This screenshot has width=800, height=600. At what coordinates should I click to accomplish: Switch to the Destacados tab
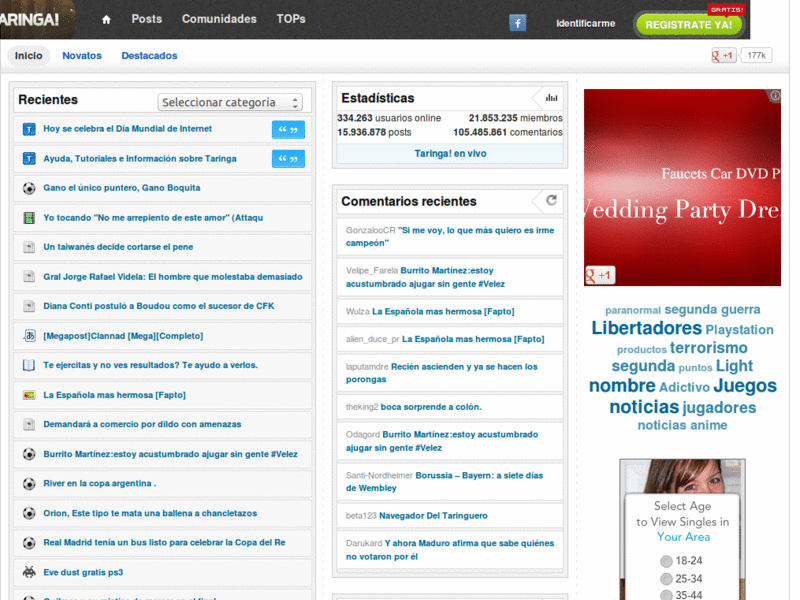[149, 56]
